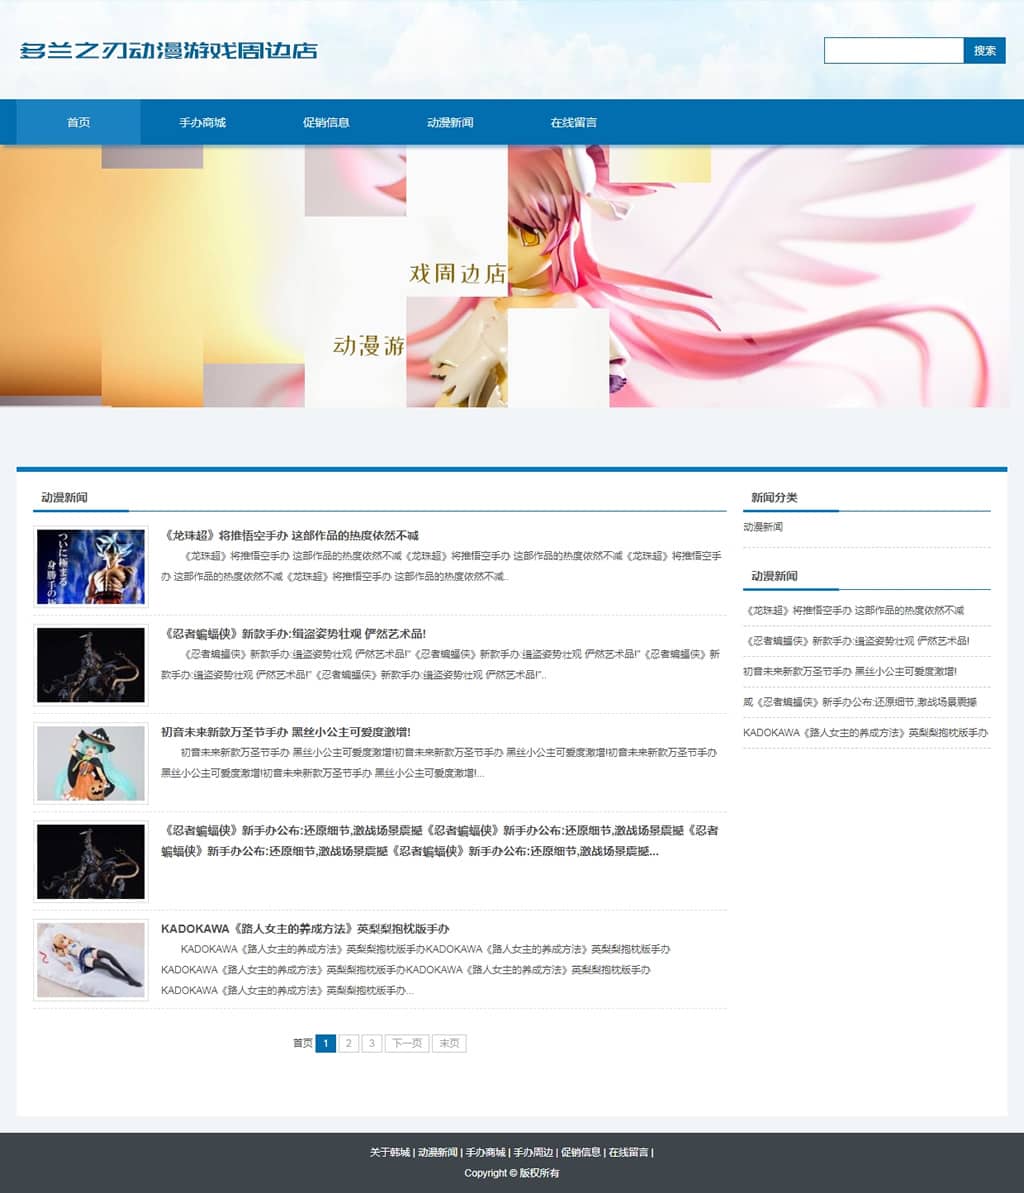Open 动漫新闻 from the top navigation bar

click(x=450, y=123)
